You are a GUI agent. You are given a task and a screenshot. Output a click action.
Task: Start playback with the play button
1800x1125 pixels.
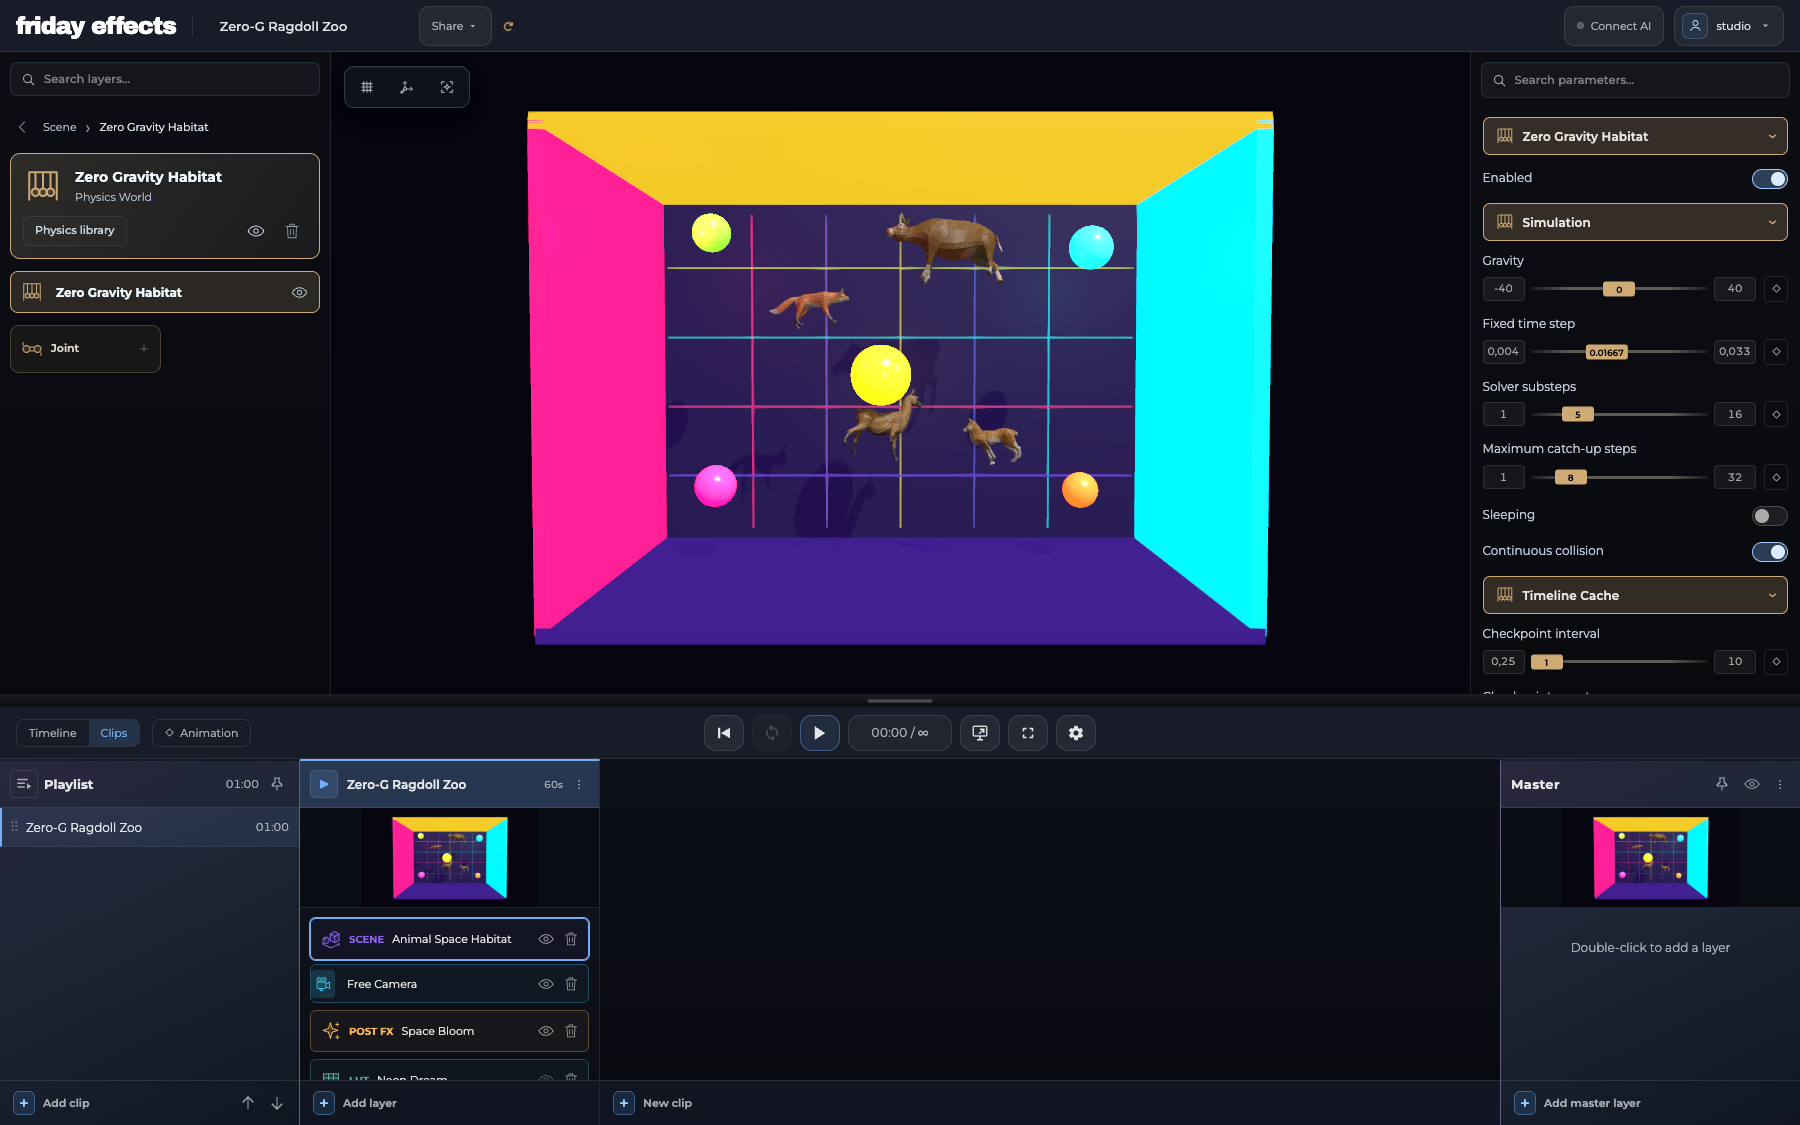(819, 733)
